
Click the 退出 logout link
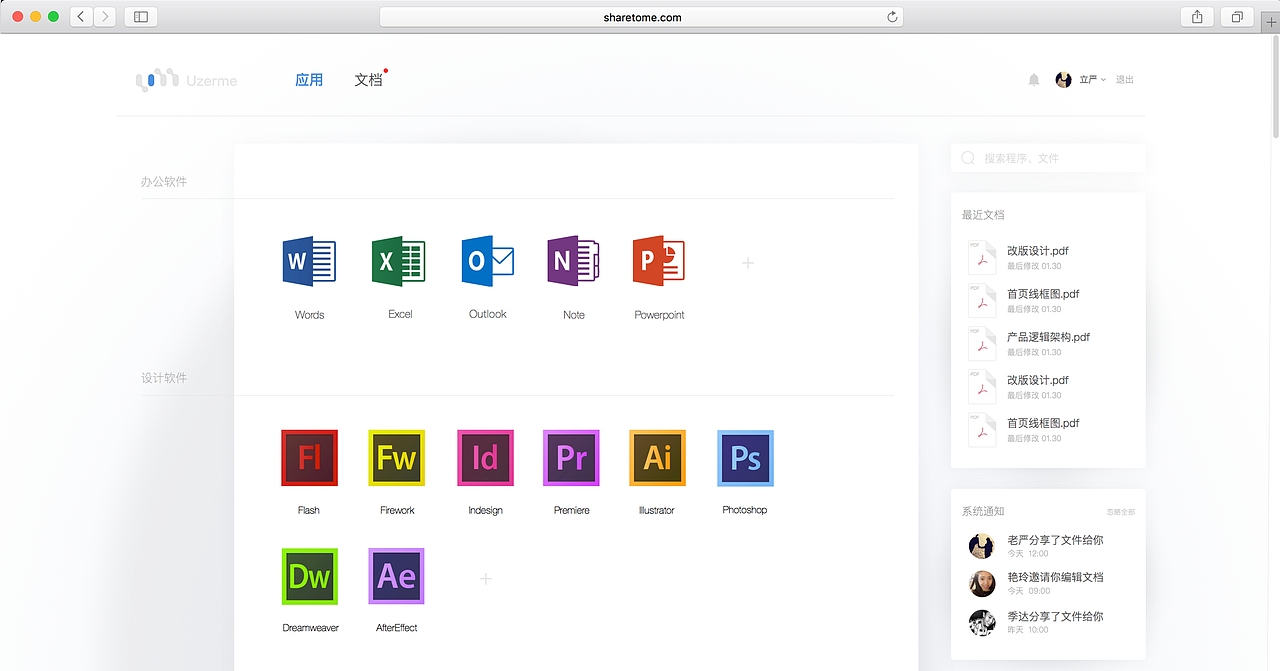coord(1125,80)
